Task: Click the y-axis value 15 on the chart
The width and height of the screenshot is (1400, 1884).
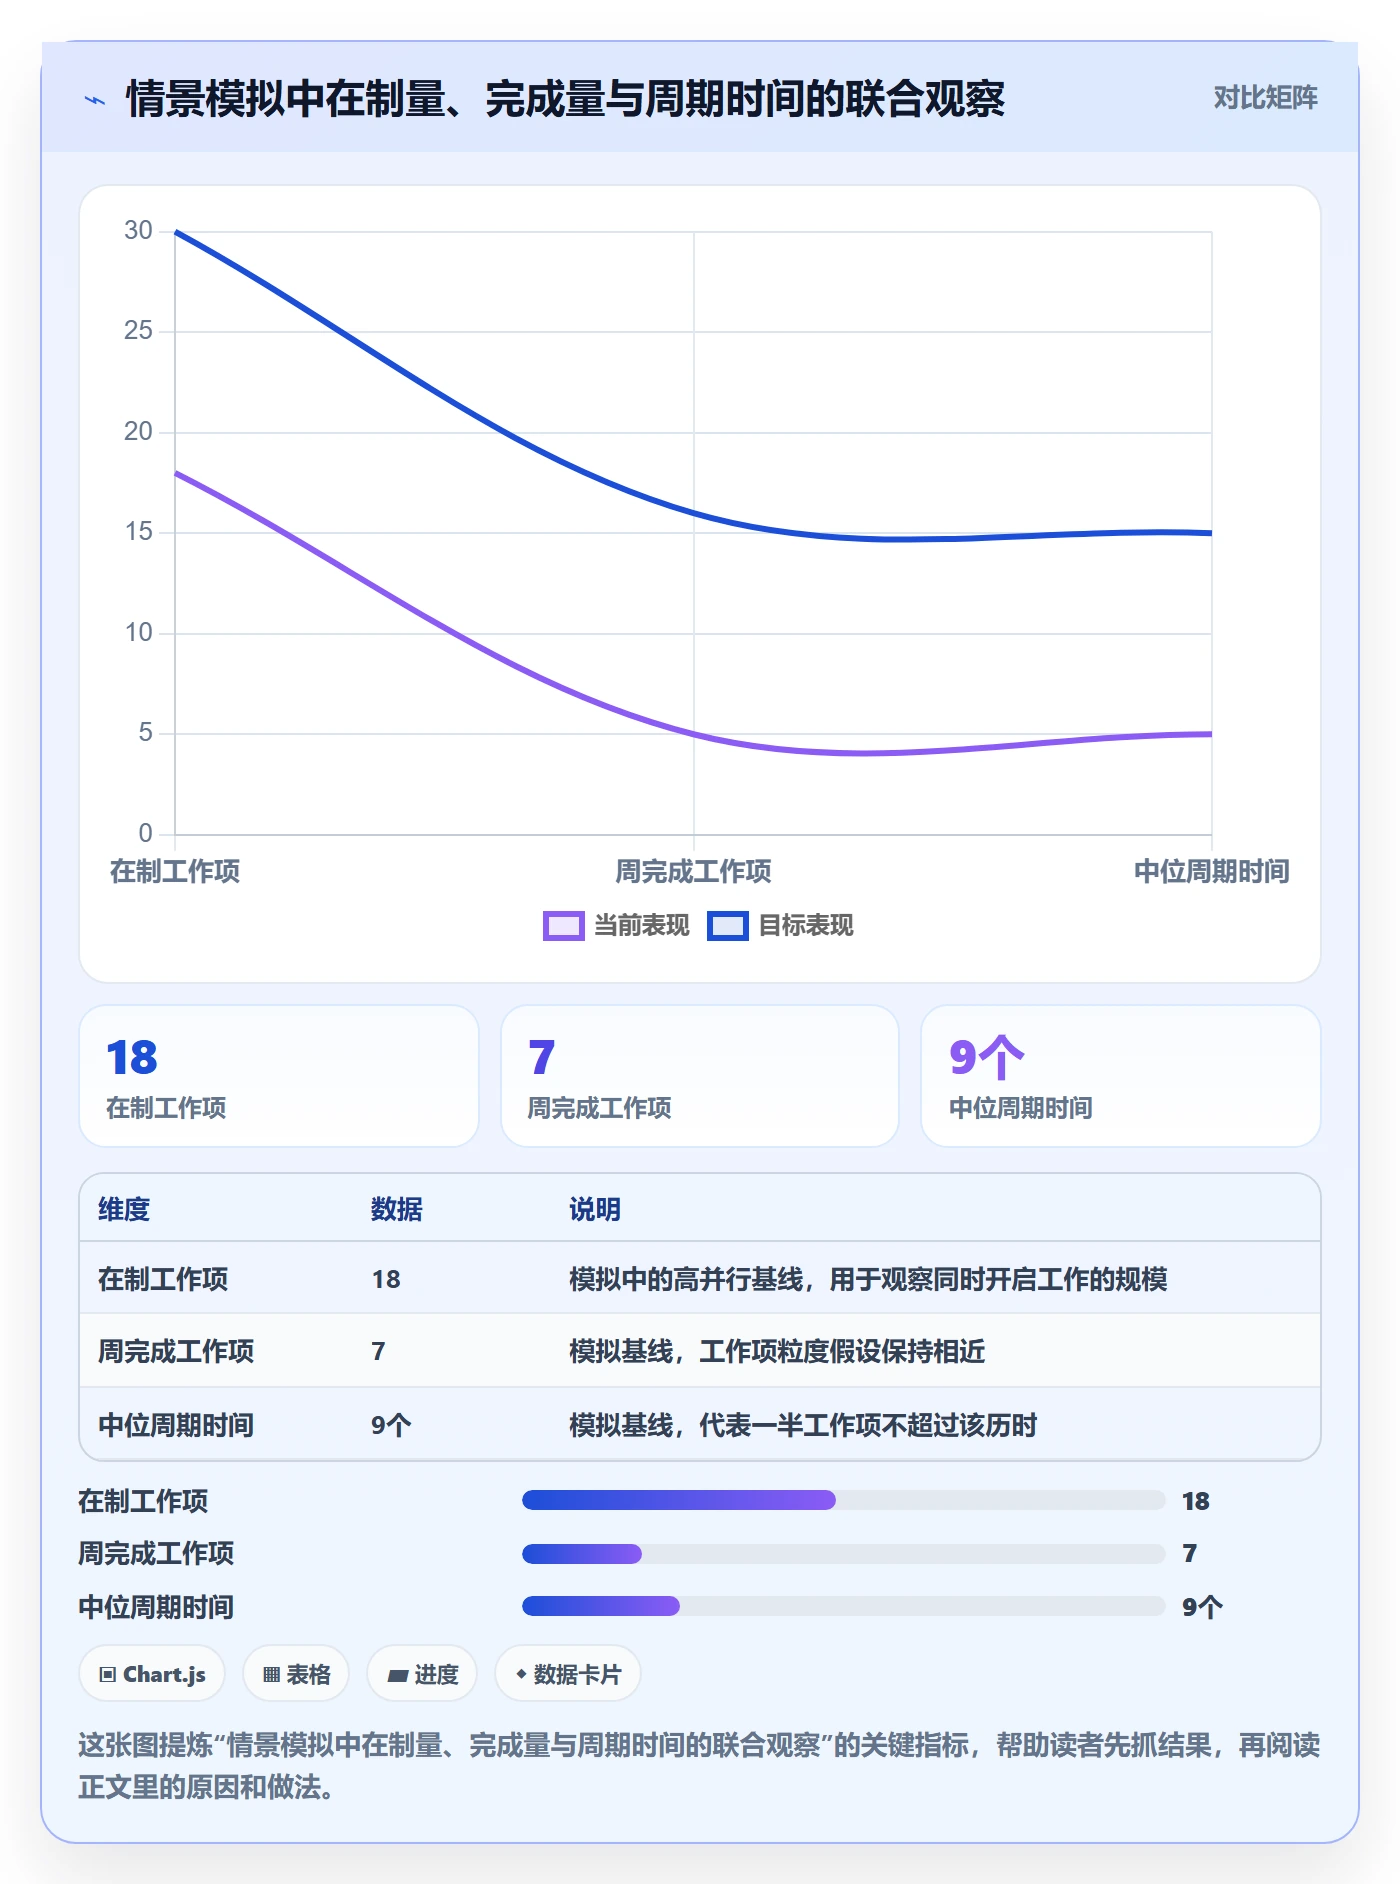Action: point(138,532)
